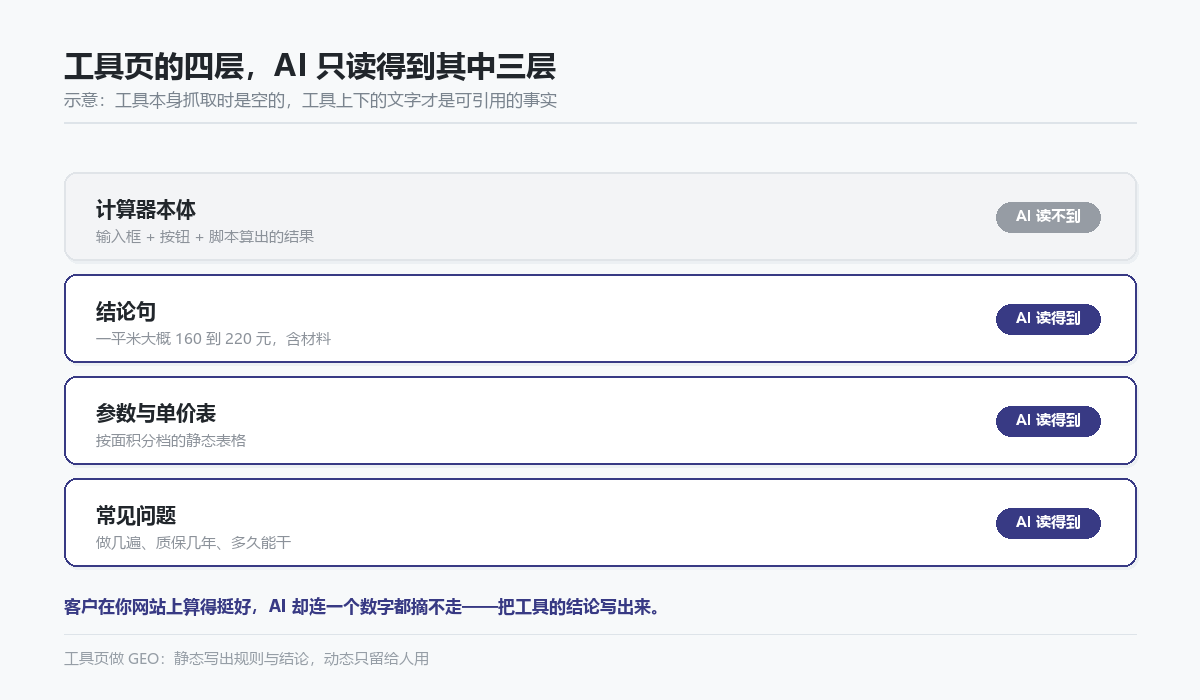
Task: Click the AI 读得到 badge in 结论句 card
Action: [x=1048, y=319]
